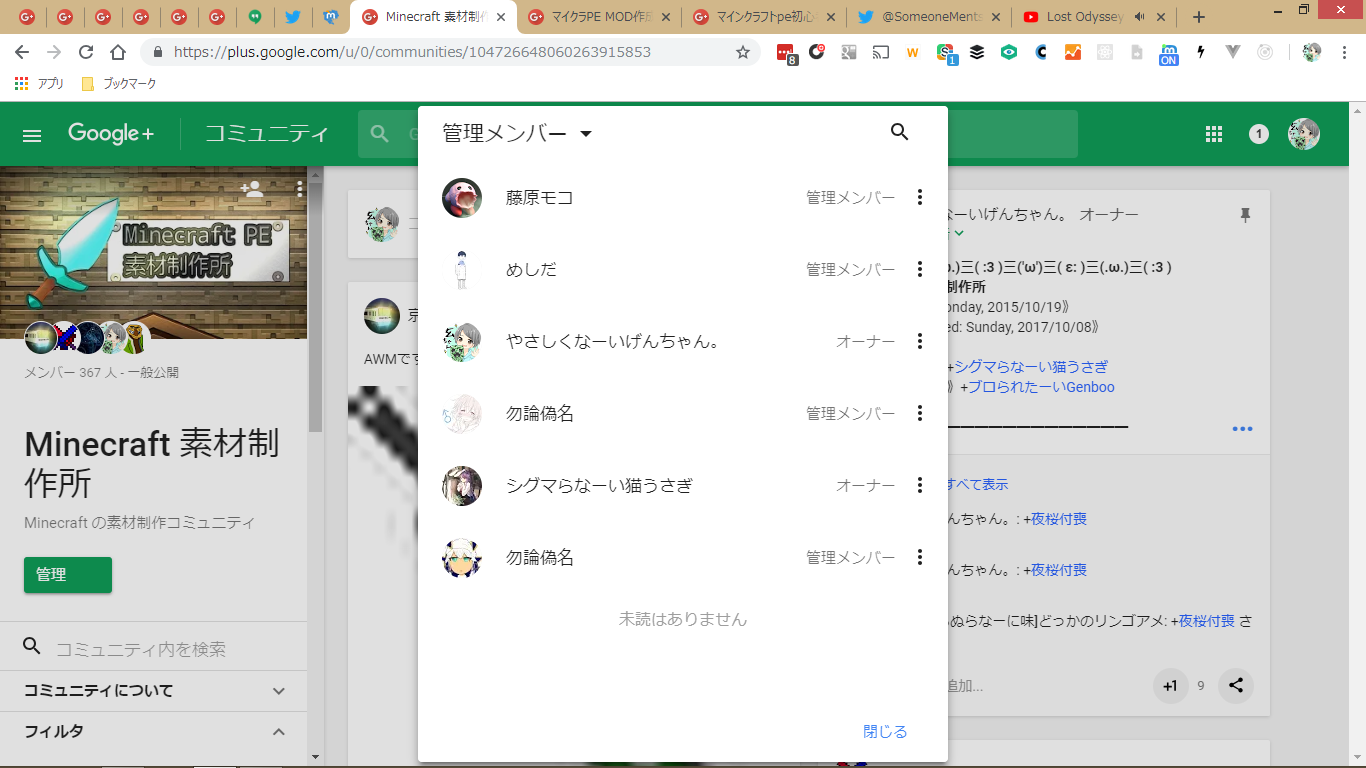Open the Google apps grid
Image resolution: width=1366 pixels, height=768 pixels.
1214,134
